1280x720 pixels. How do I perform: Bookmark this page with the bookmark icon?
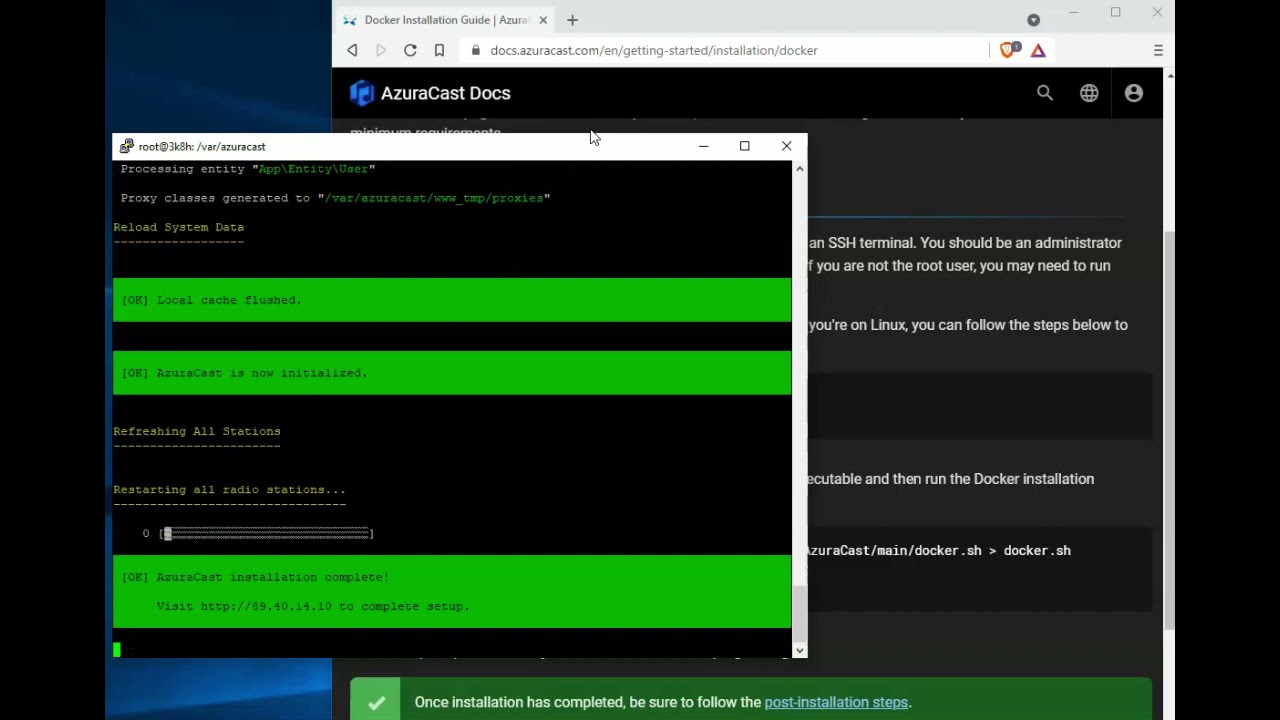439,50
